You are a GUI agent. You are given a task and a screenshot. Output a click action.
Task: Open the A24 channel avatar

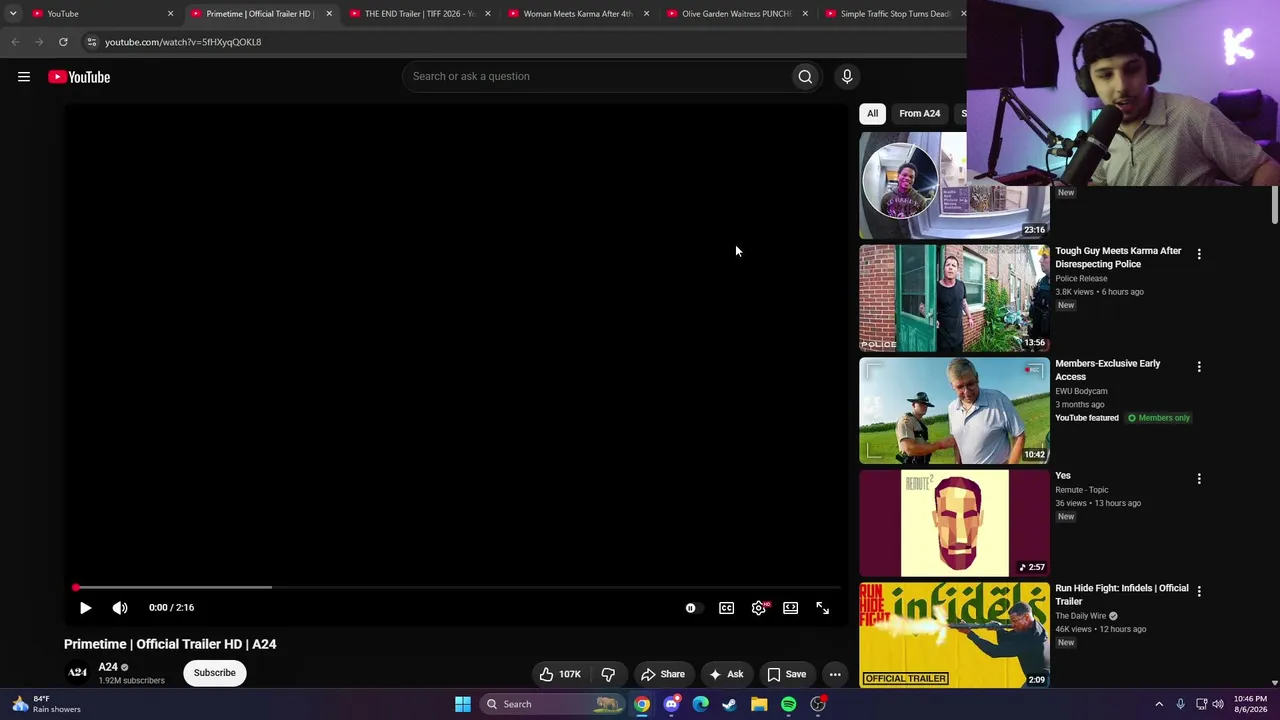coord(77,673)
